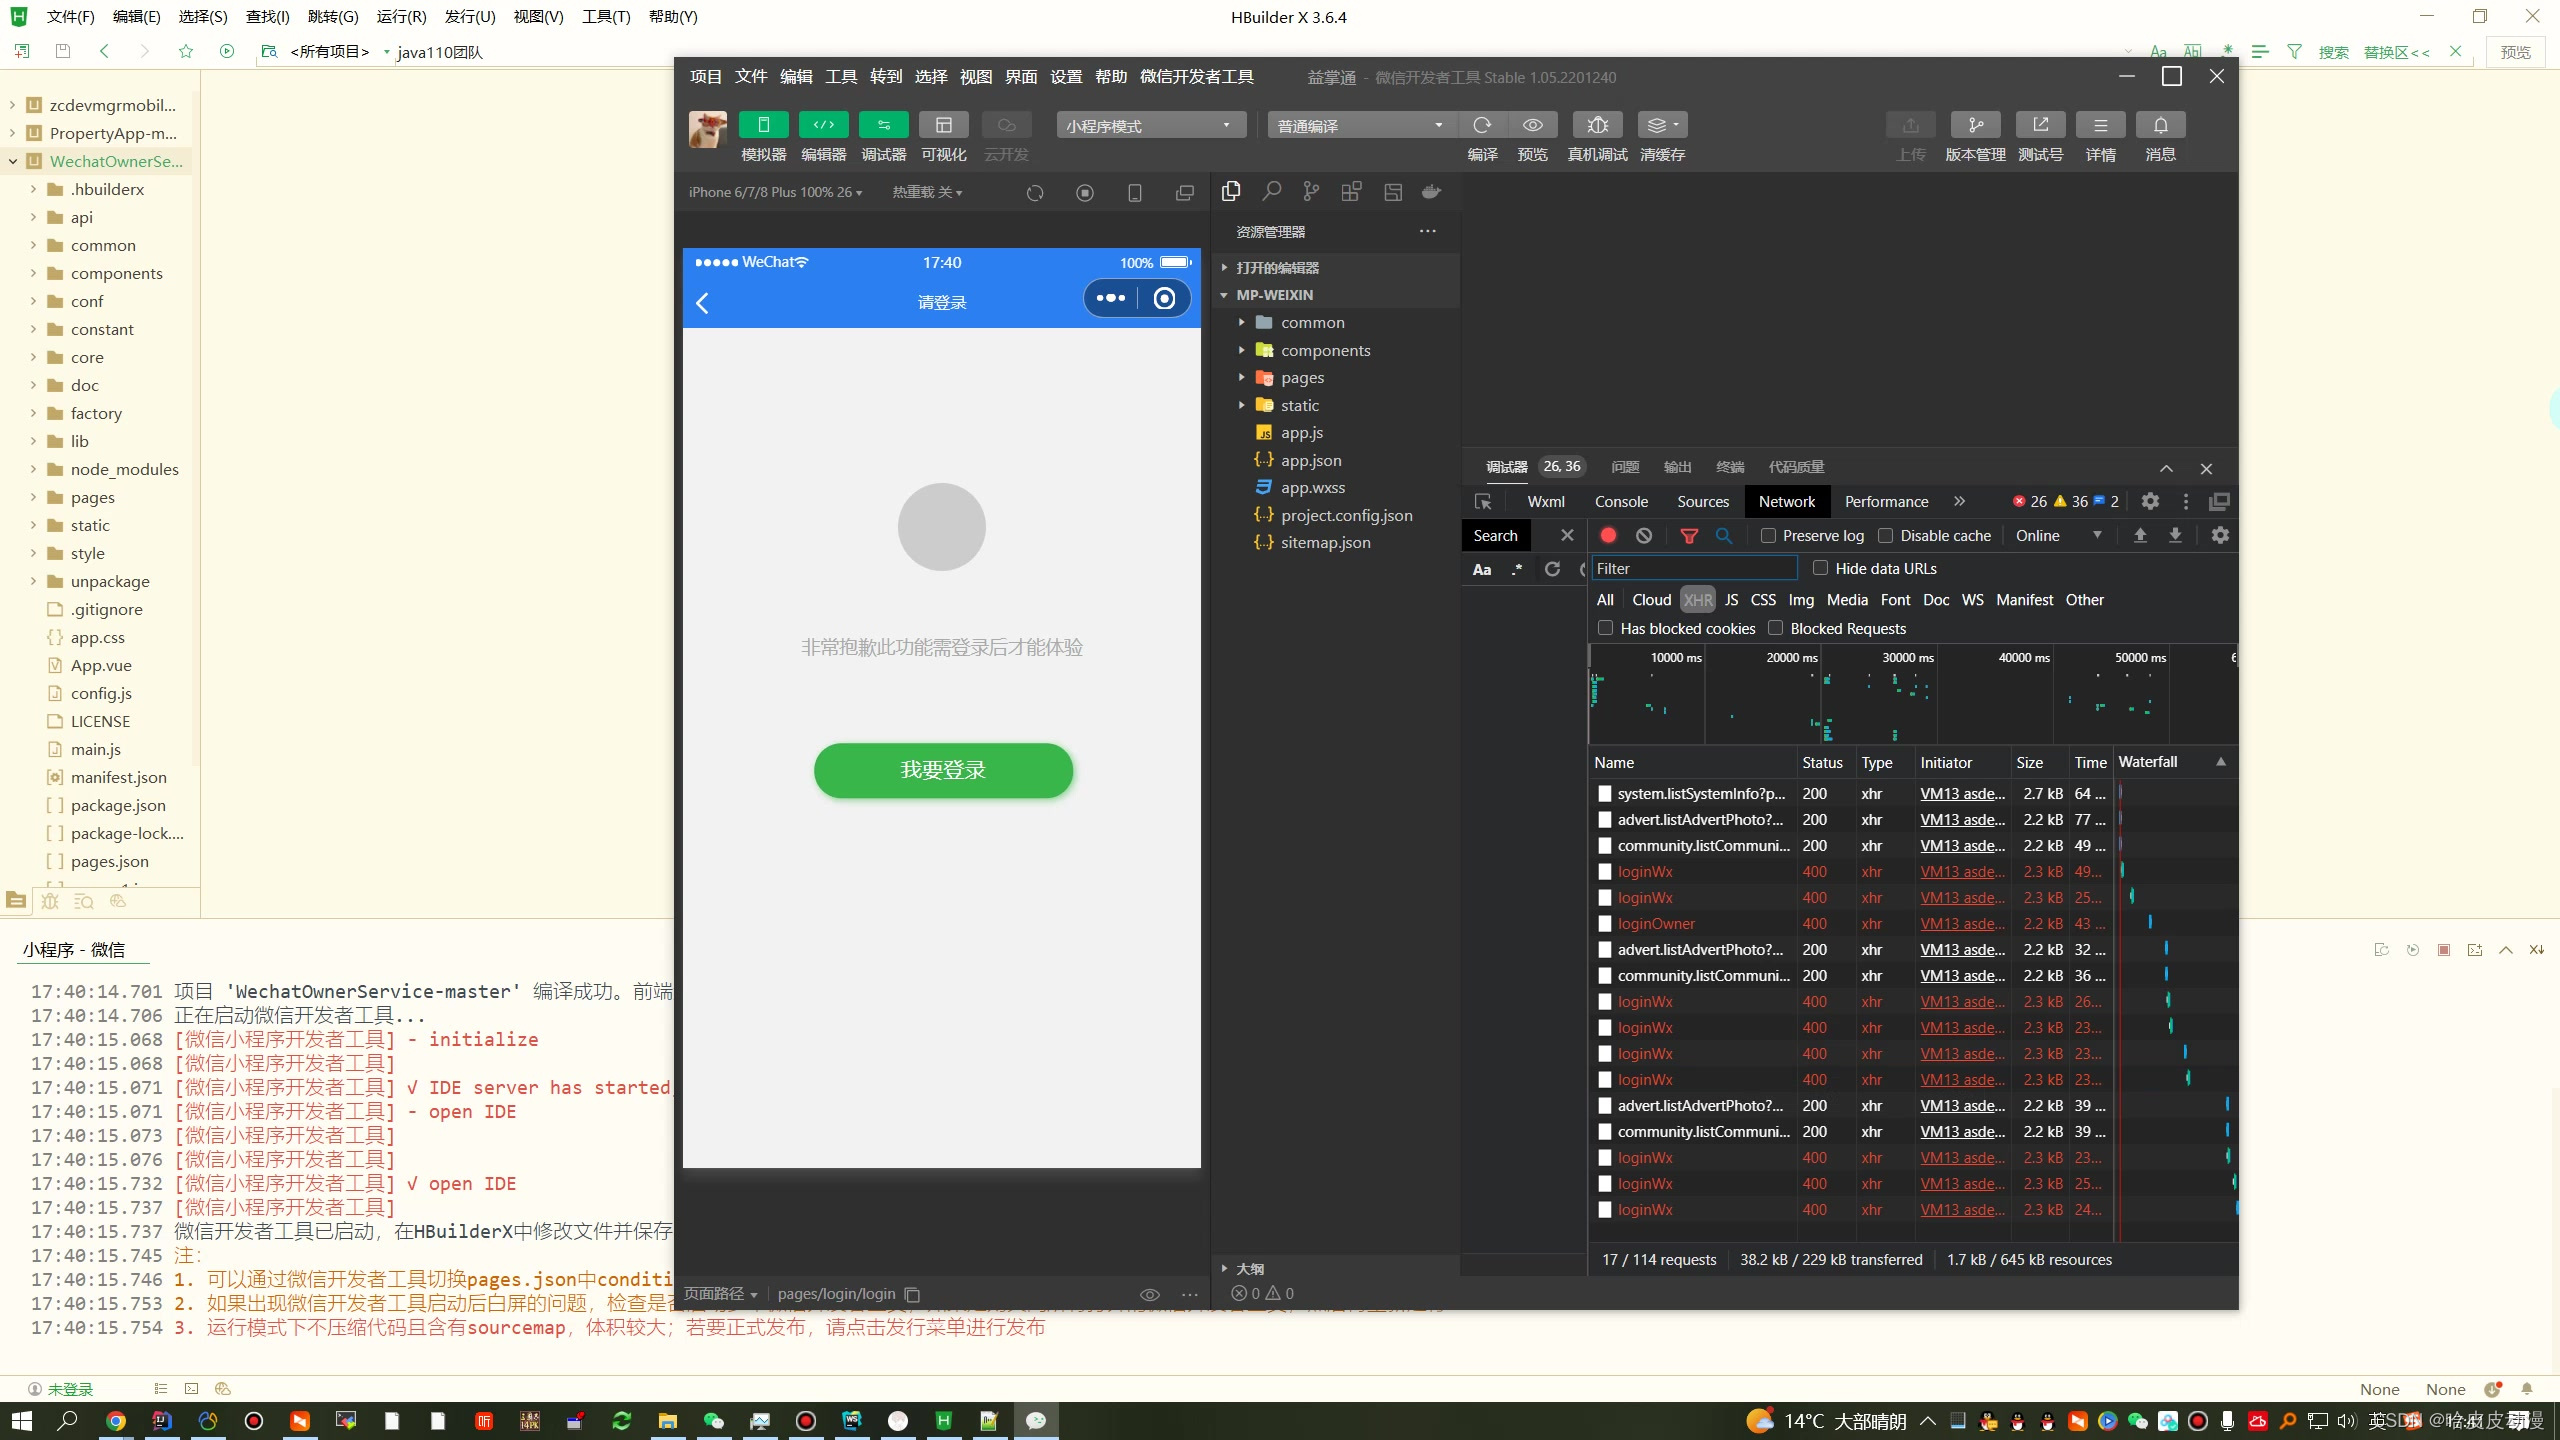Open version management (版本管理) icon
Image resolution: width=2560 pixels, height=1440 pixels.
1975,125
